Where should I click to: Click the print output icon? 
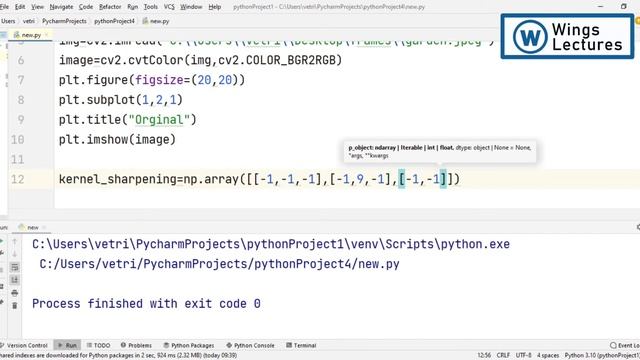15,293
